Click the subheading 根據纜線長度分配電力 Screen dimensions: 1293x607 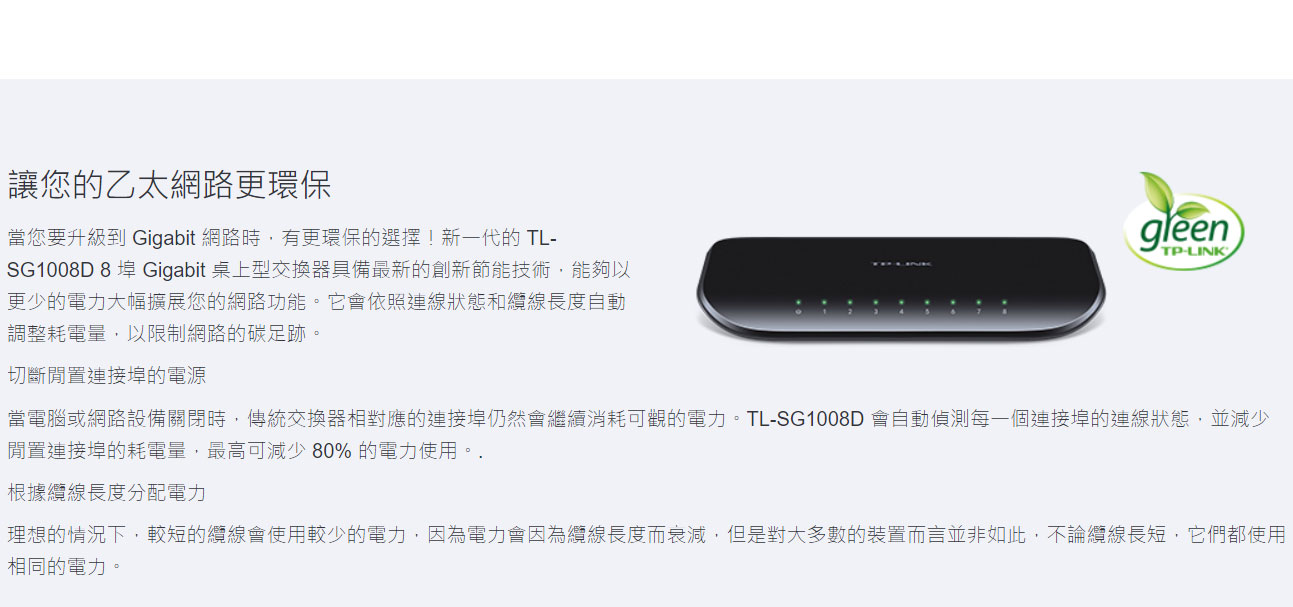107,493
